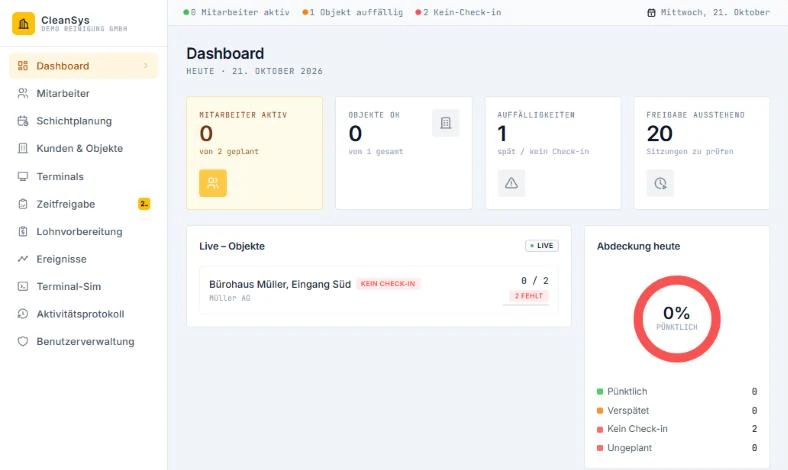View the Aktivitätsprotokoll
This screenshot has height=470, width=788.
point(83,314)
